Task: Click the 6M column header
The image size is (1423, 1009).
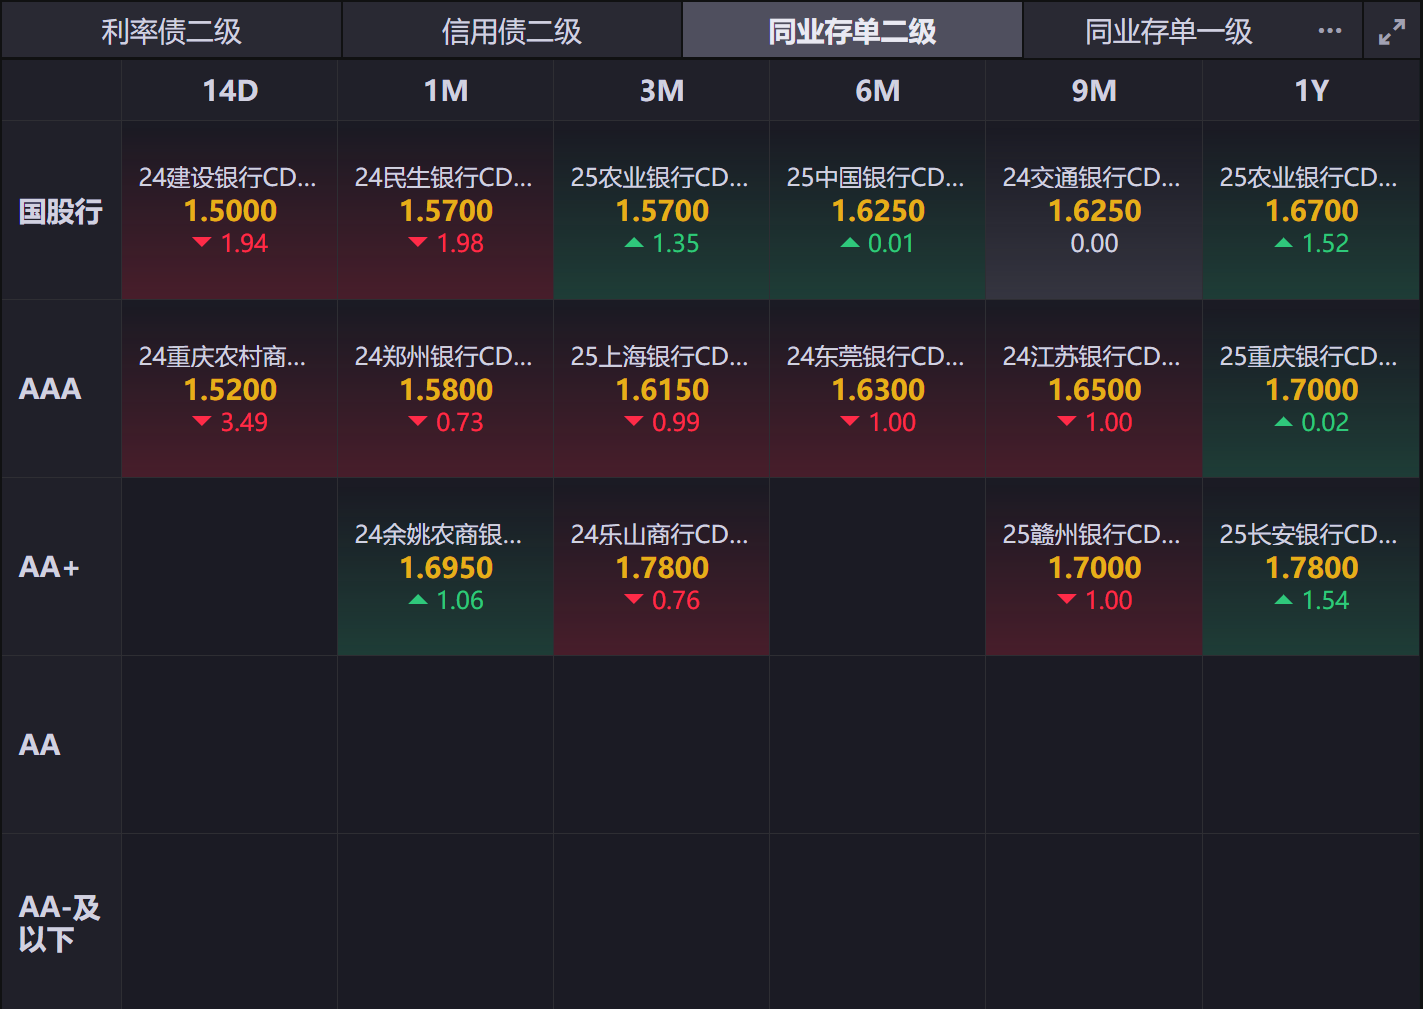Action: point(878,91)
